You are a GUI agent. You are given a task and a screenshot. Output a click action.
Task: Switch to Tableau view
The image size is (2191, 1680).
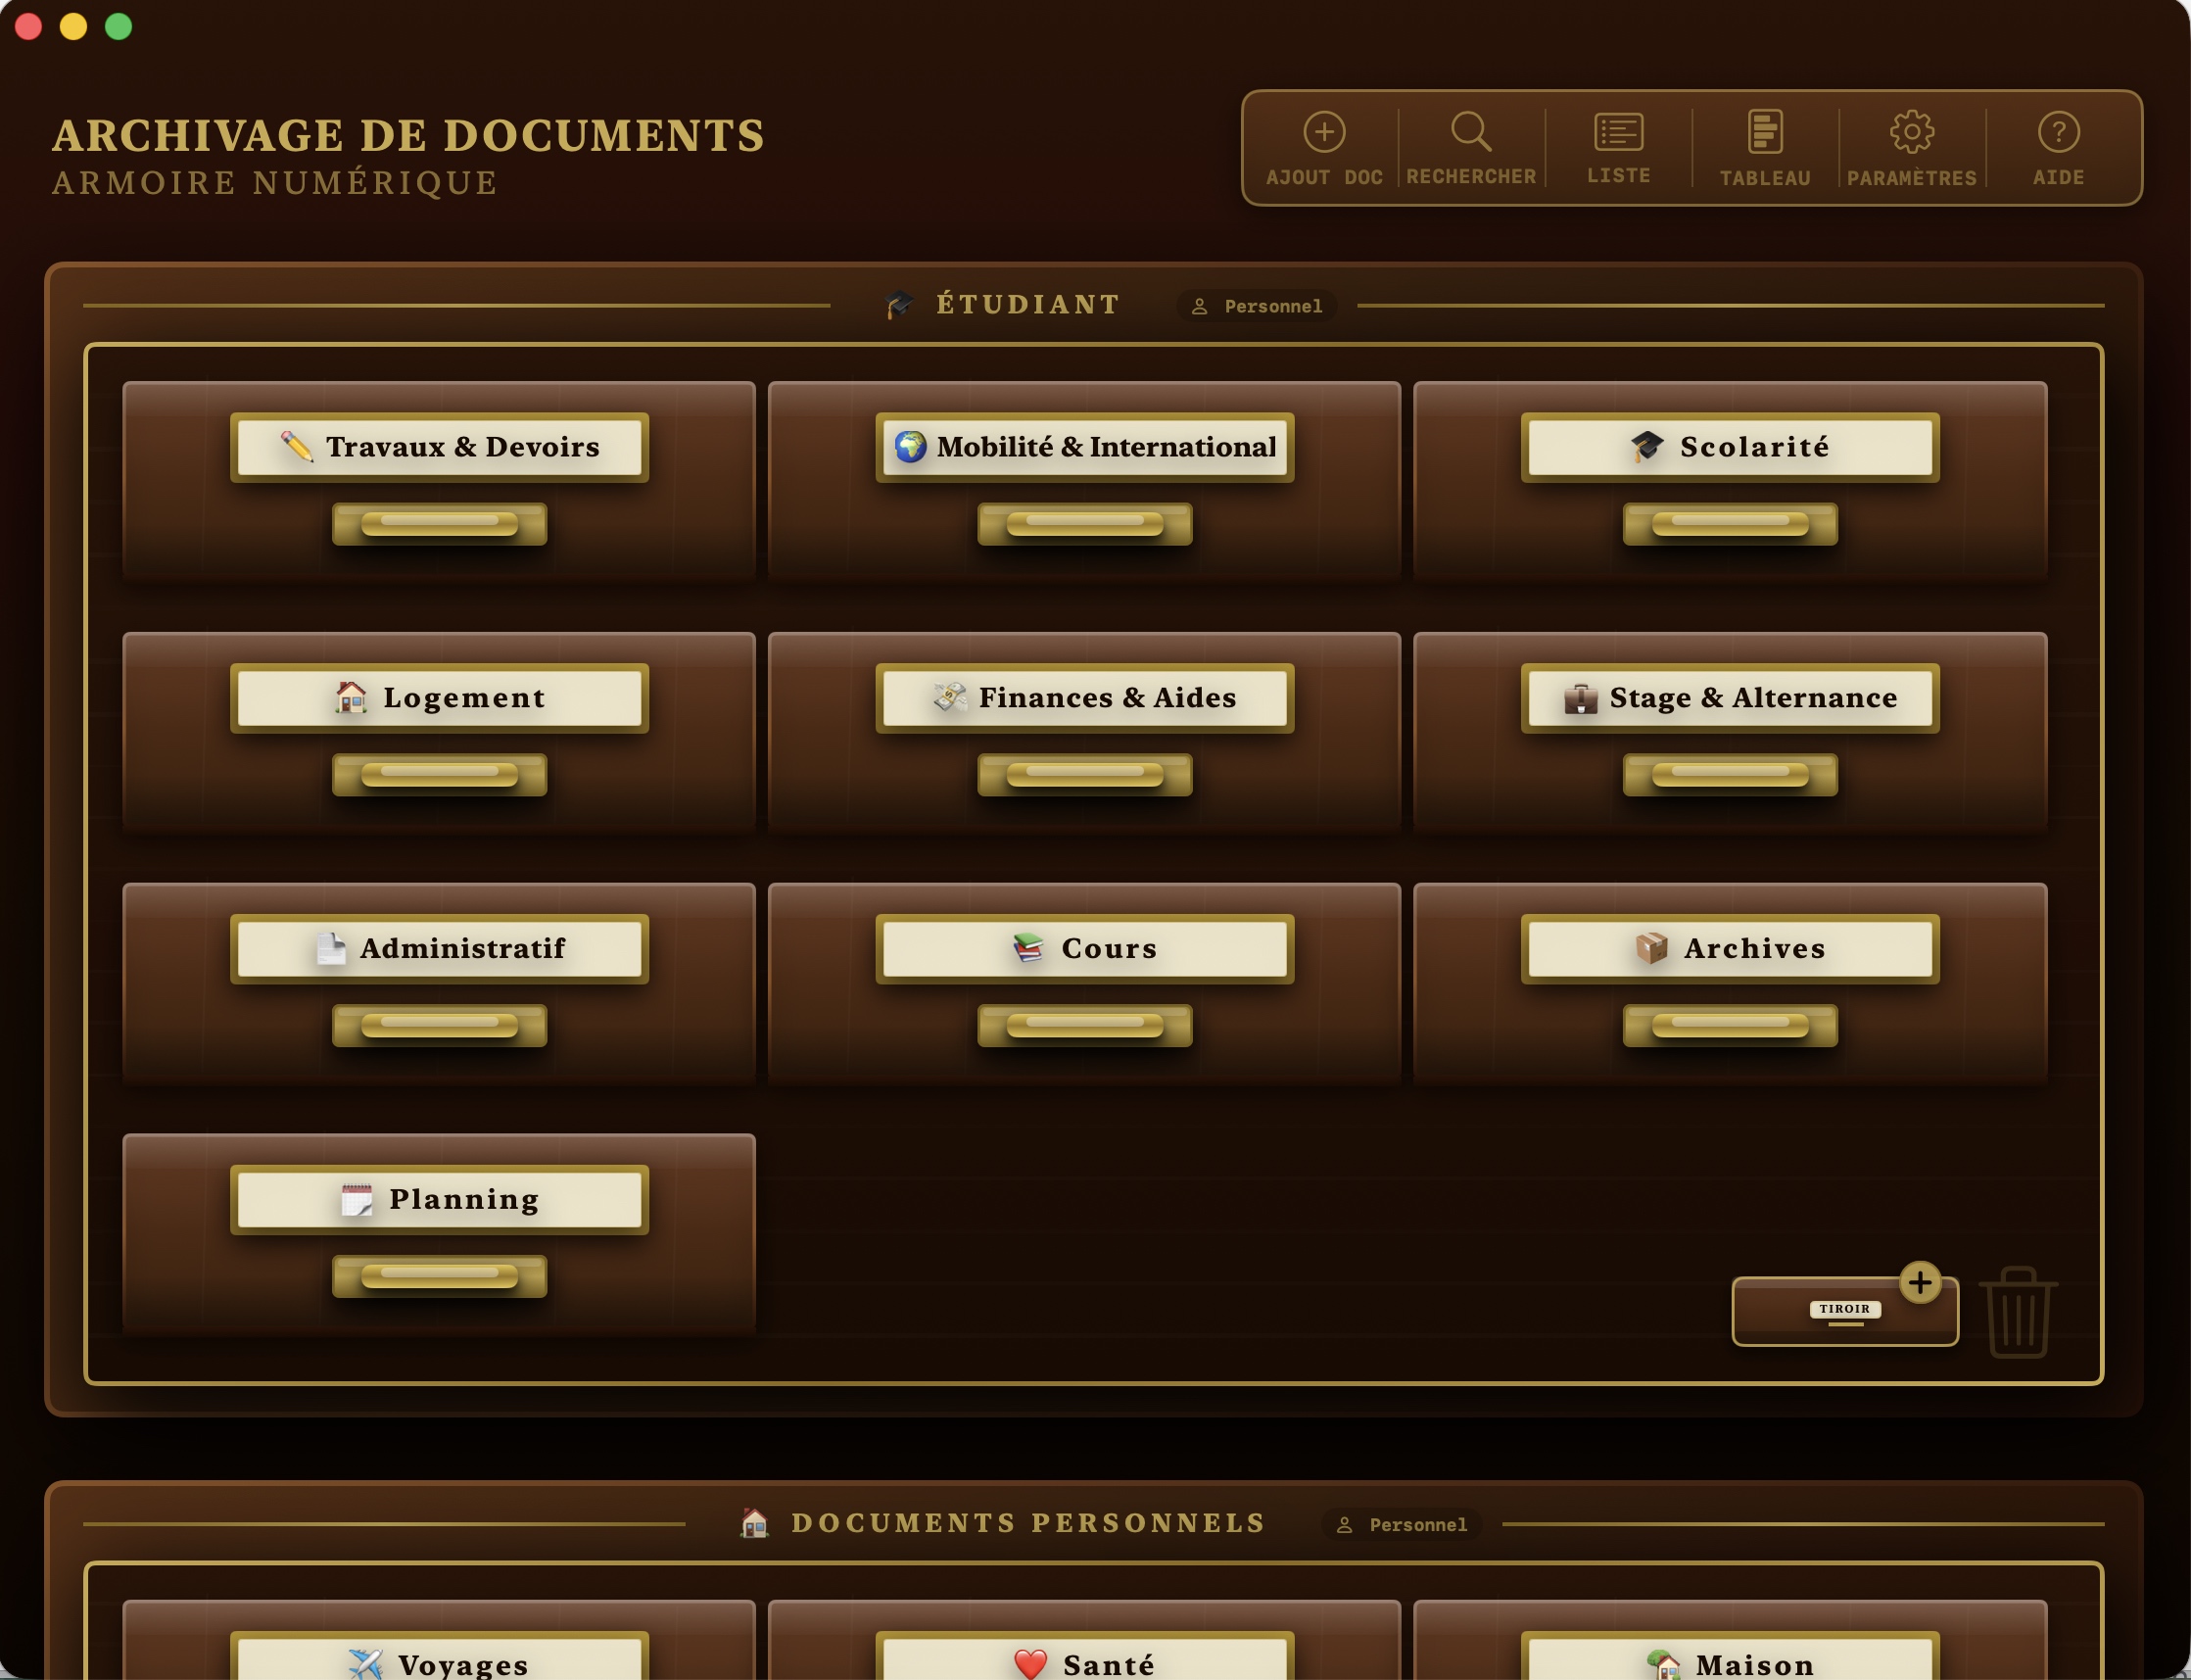click(x=1765, y=148)
